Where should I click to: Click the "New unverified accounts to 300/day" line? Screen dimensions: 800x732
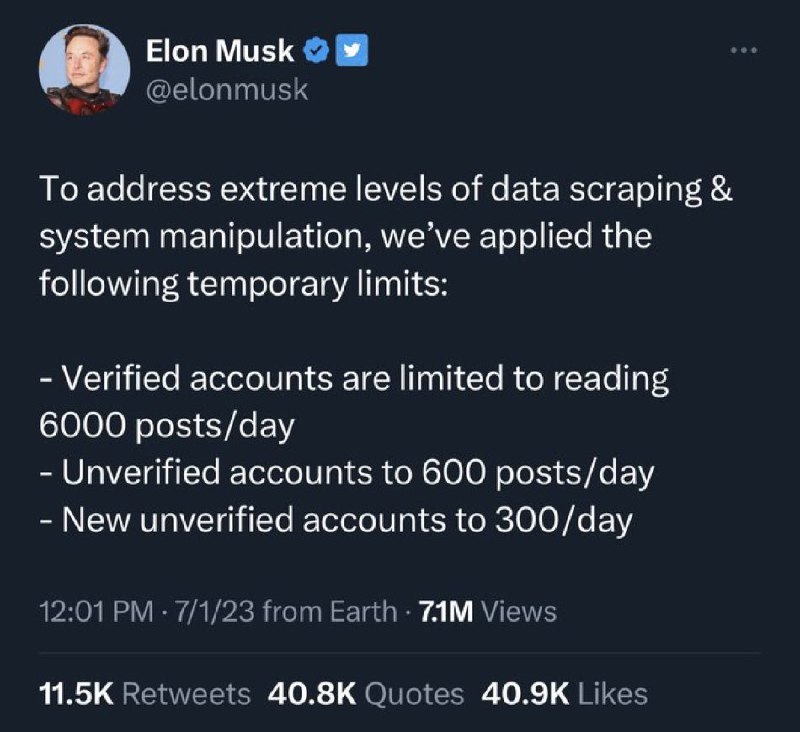(x=336, y=519)
